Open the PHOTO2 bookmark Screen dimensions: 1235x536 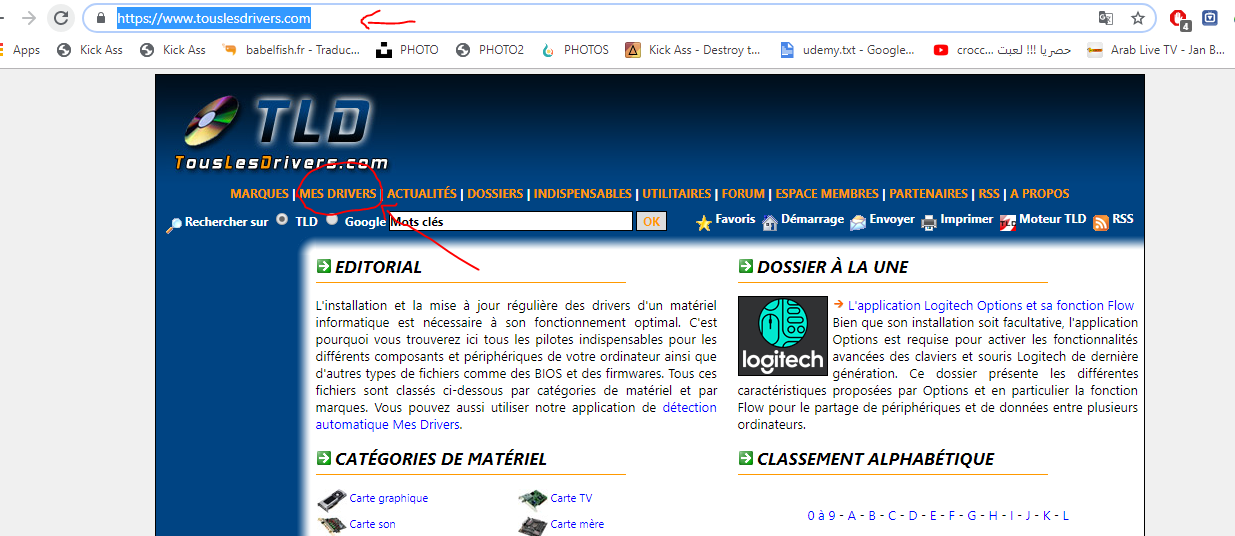490,50
